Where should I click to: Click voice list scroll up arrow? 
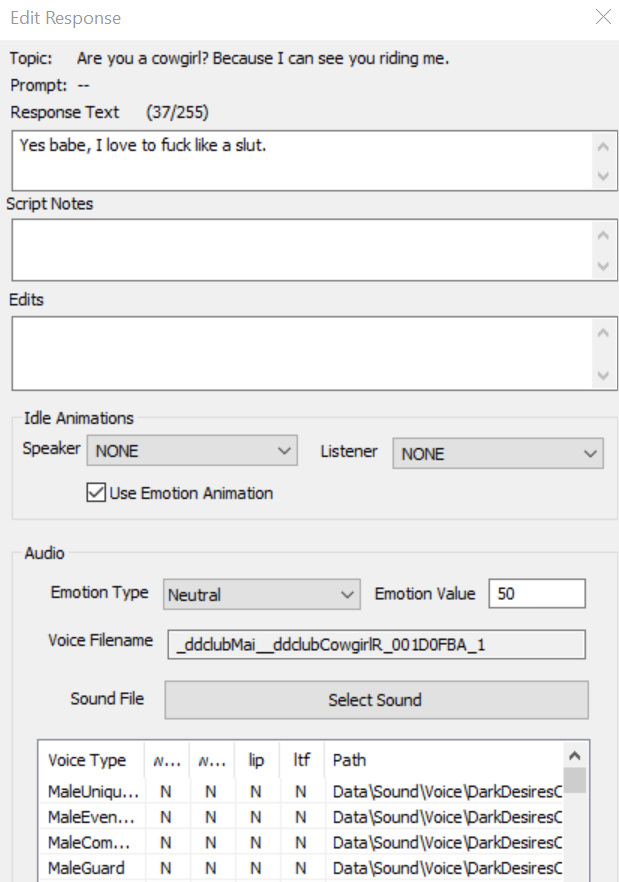(x=575, y=755)
